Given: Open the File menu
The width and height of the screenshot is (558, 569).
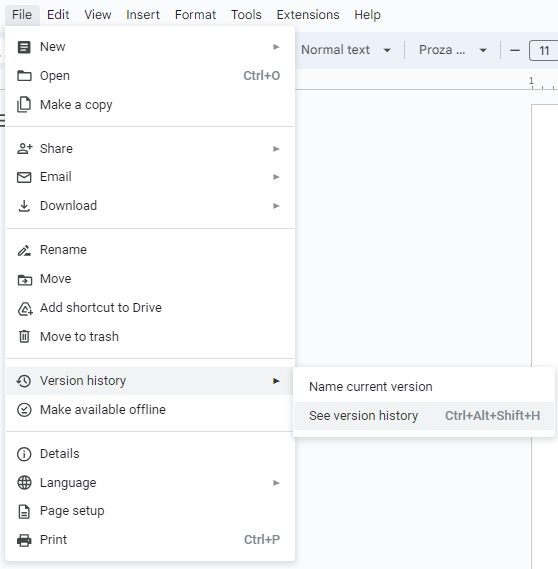Looking at the screenshot, I should [22, 15].
